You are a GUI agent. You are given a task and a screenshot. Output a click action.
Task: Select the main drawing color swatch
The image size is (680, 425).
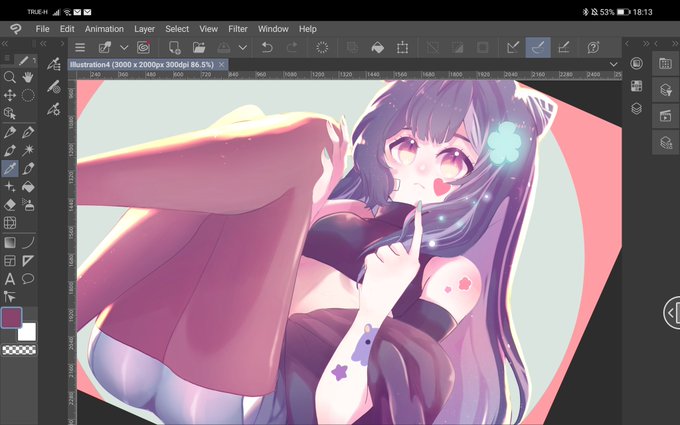coord(12,317)
